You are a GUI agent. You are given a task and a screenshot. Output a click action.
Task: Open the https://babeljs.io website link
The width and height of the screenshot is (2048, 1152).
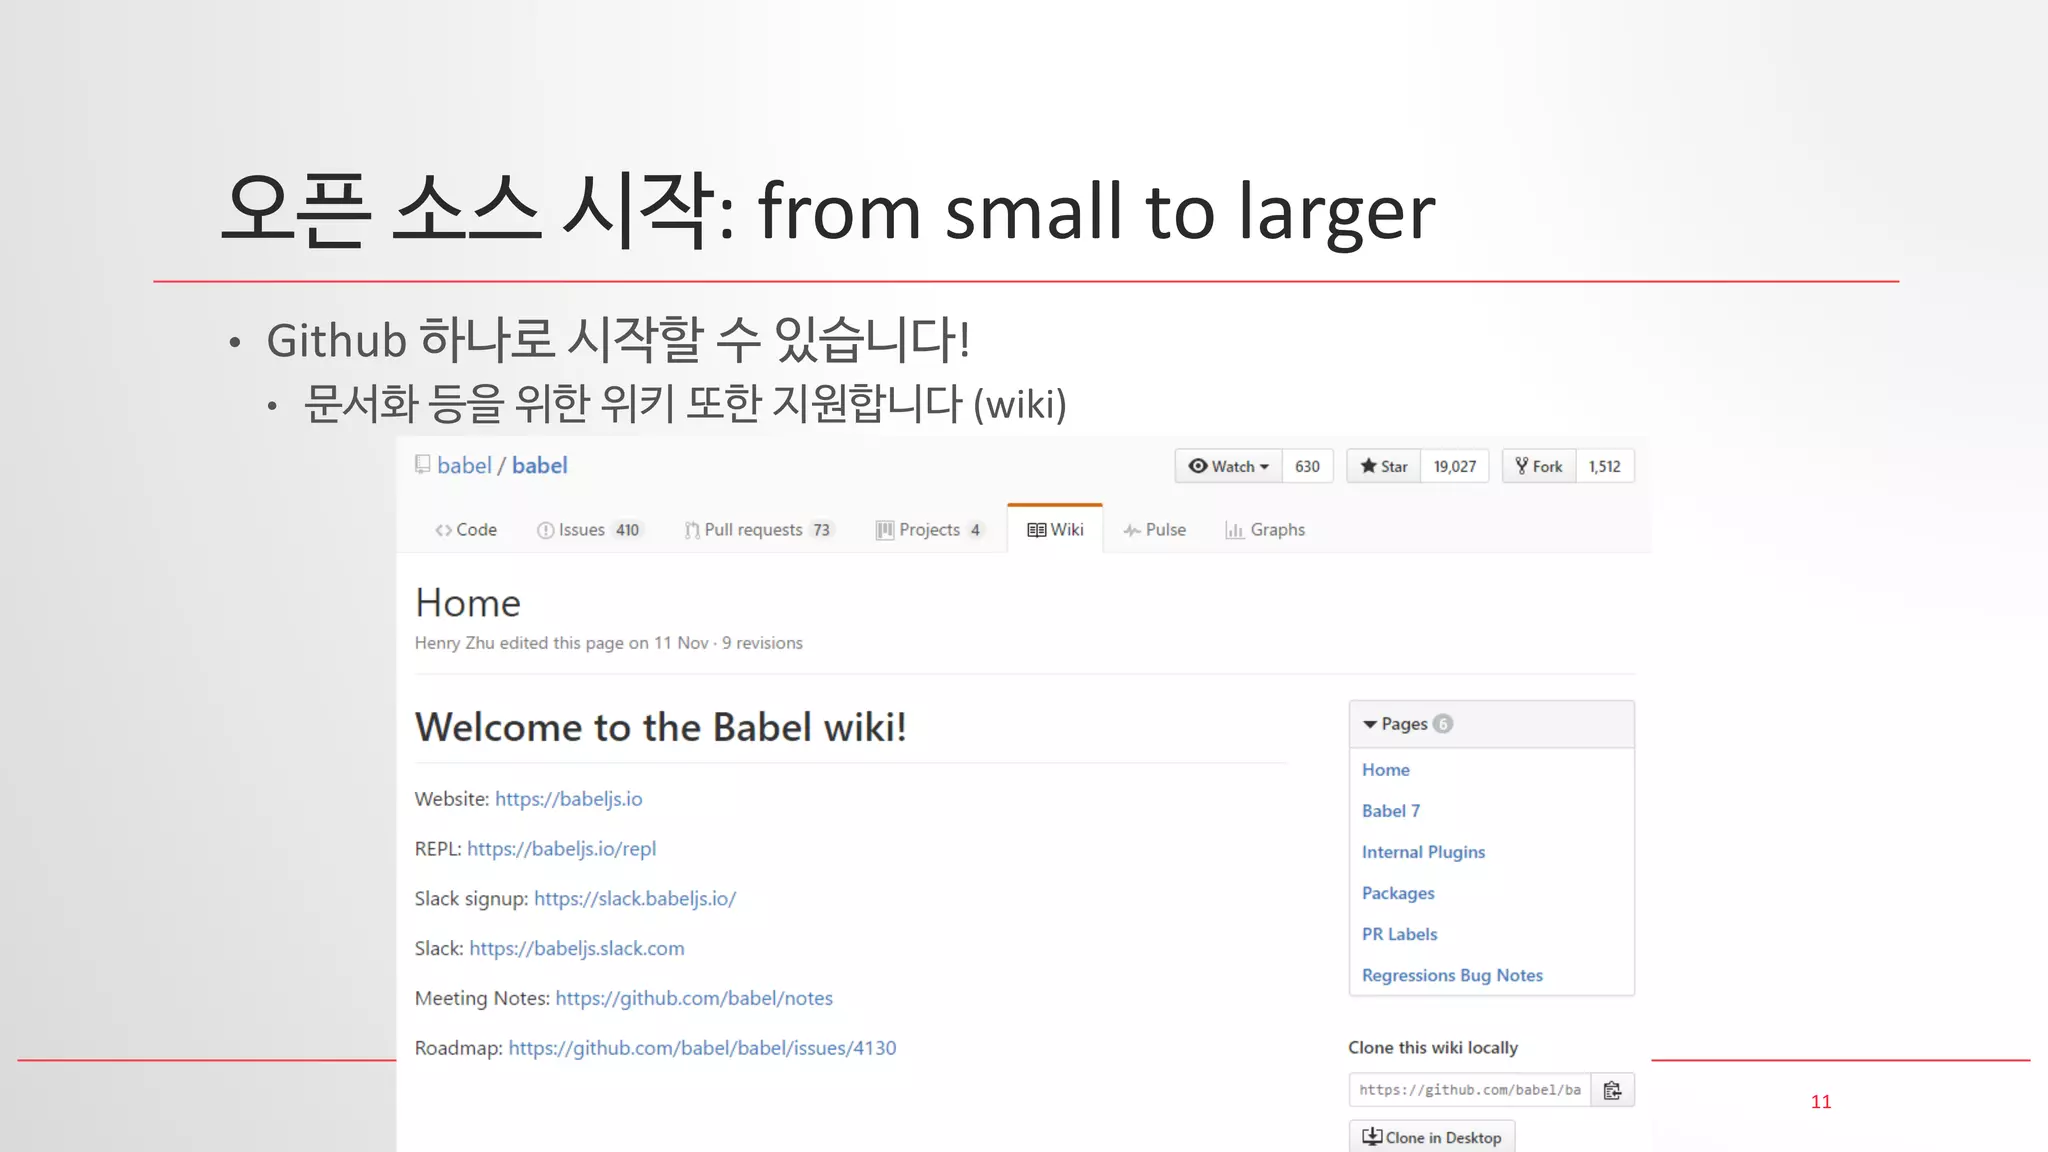[x=569, y=799]
